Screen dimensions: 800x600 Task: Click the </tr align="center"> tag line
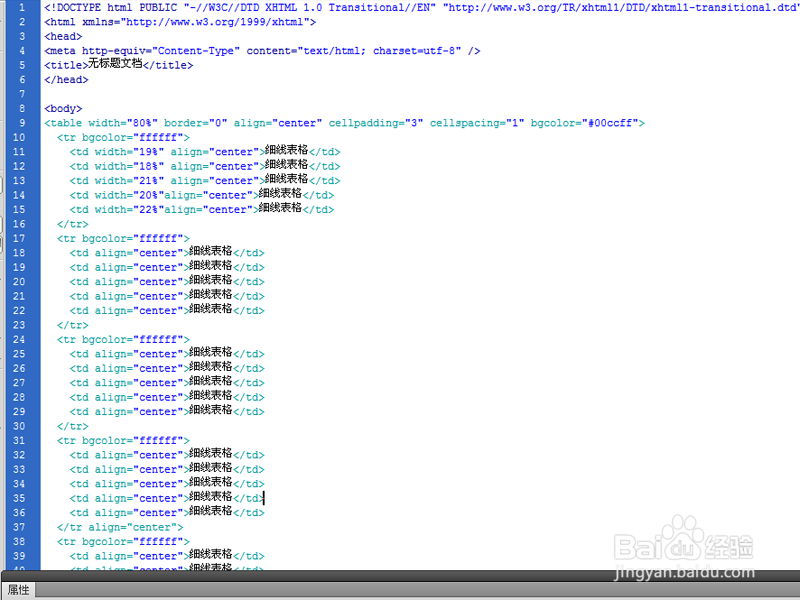coord(120,527)
